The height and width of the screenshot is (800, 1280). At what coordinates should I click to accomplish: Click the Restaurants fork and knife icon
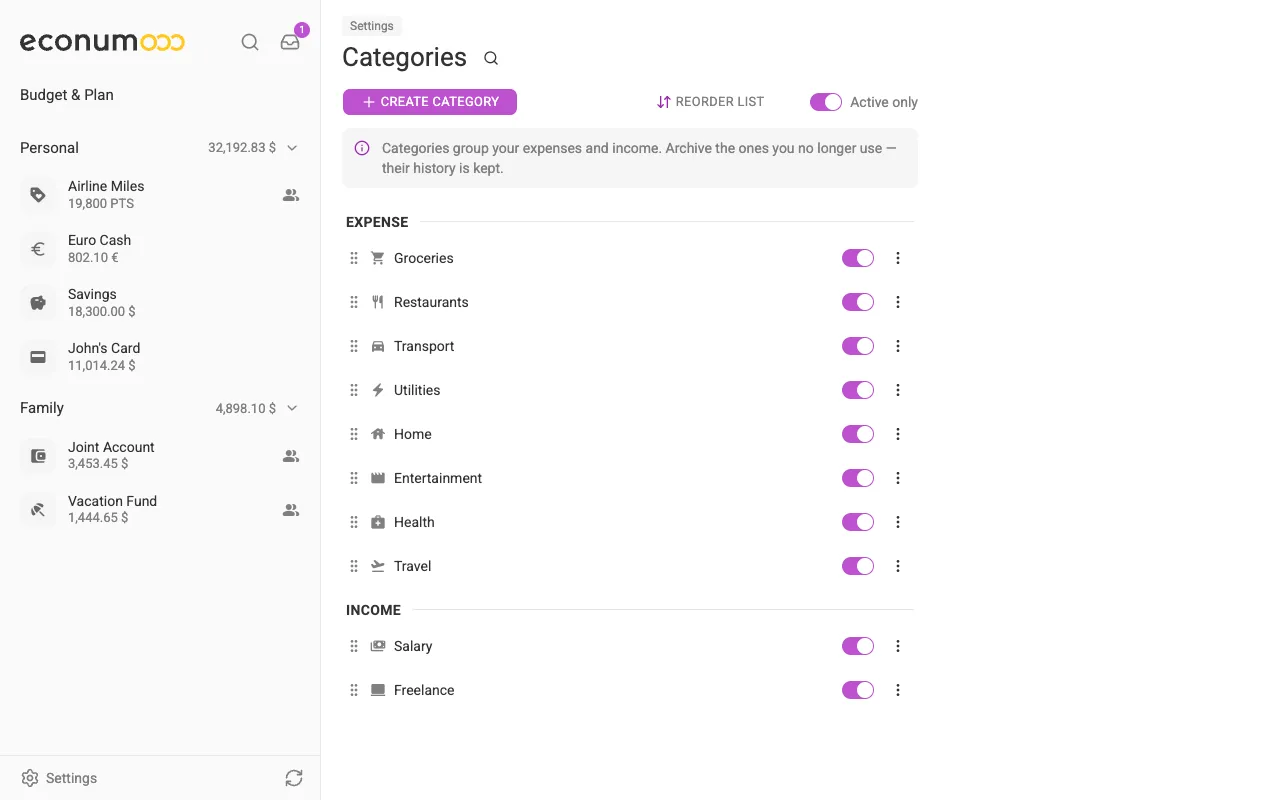[378, 302]
